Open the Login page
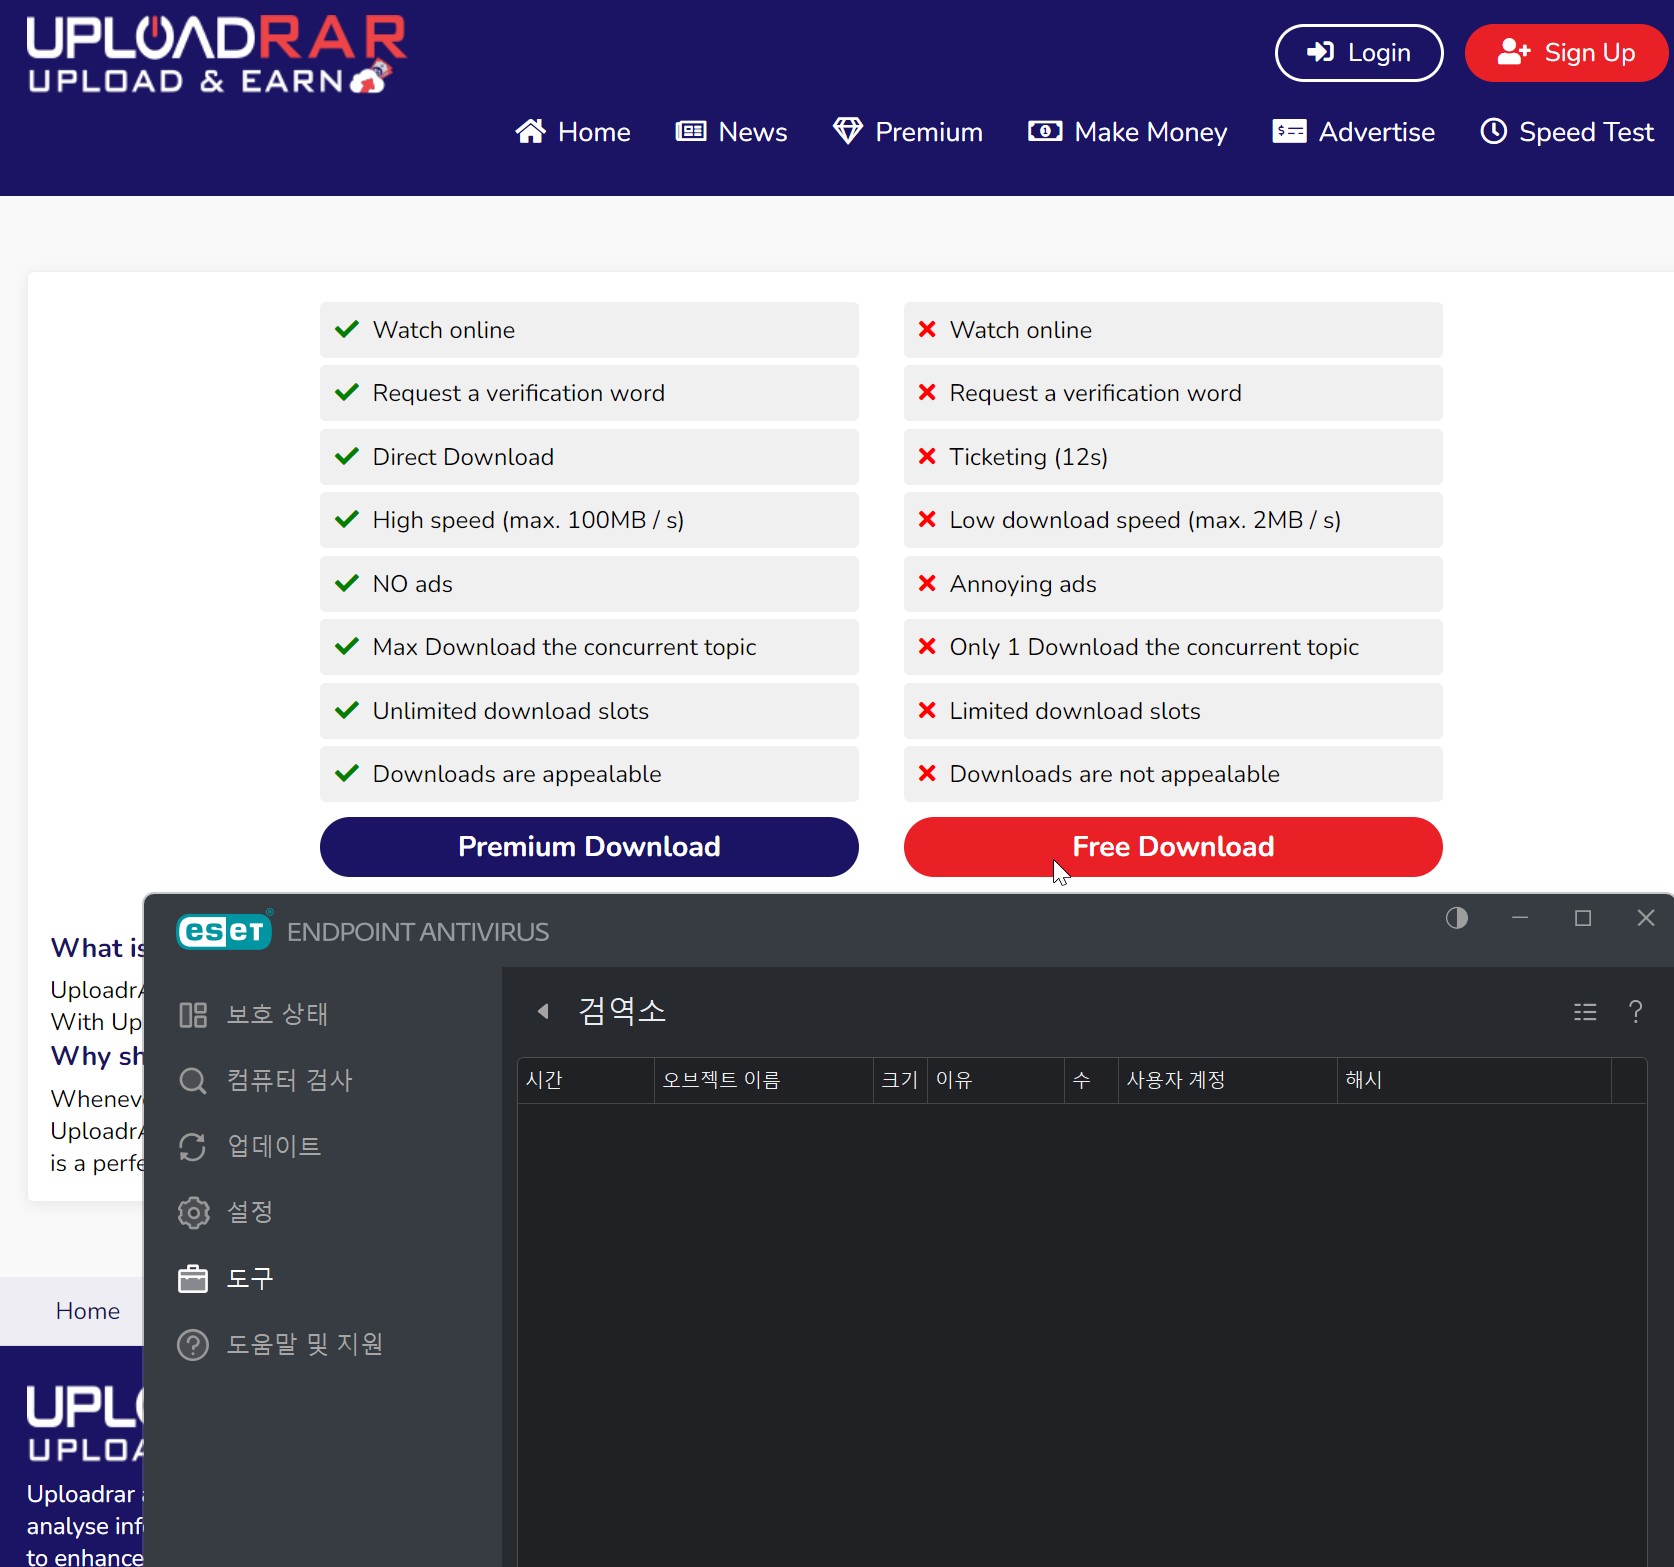Image resolution: width=1674 pixels, height=1567 pixels. [1359, 53]
